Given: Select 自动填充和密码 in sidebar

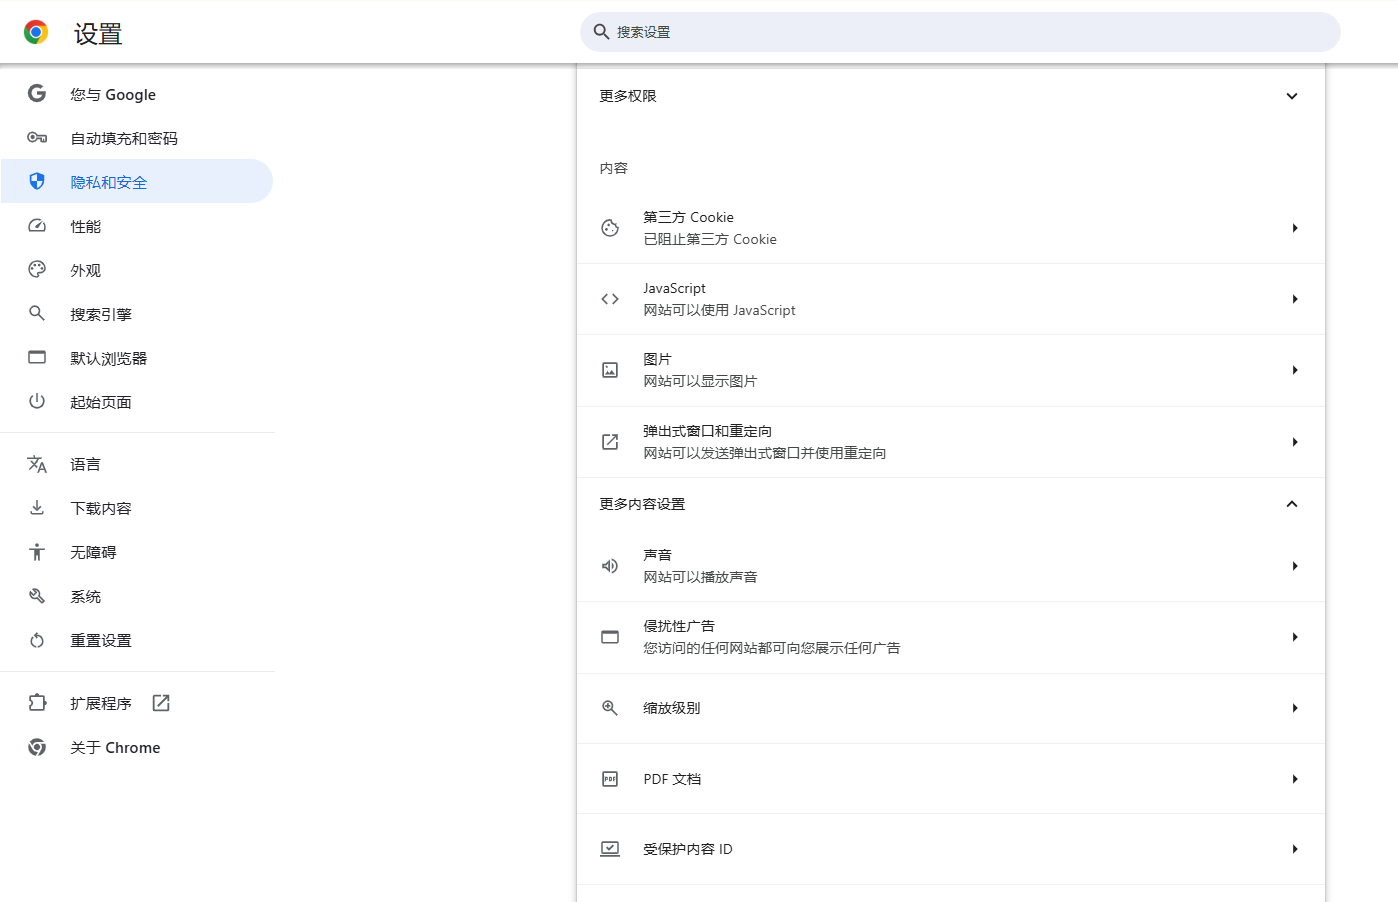Looking at the screenshot, I should coord(137,138).
